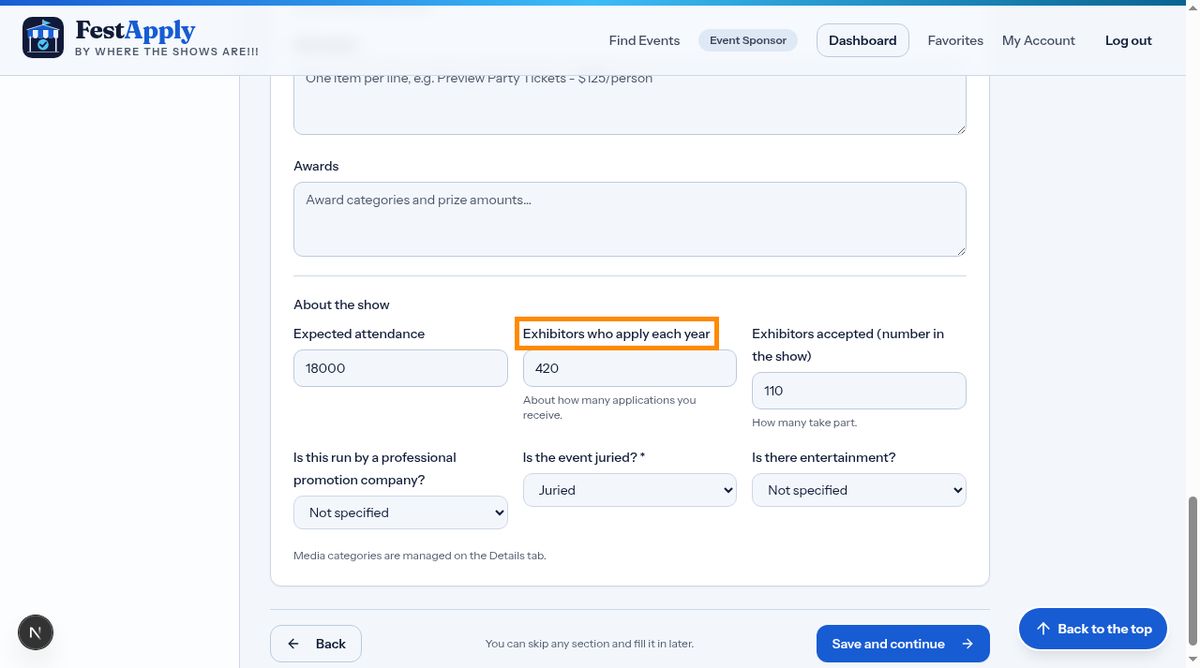1200x668 pixels.
Task: Click the Back button
Action: click(x=316, y=644)
